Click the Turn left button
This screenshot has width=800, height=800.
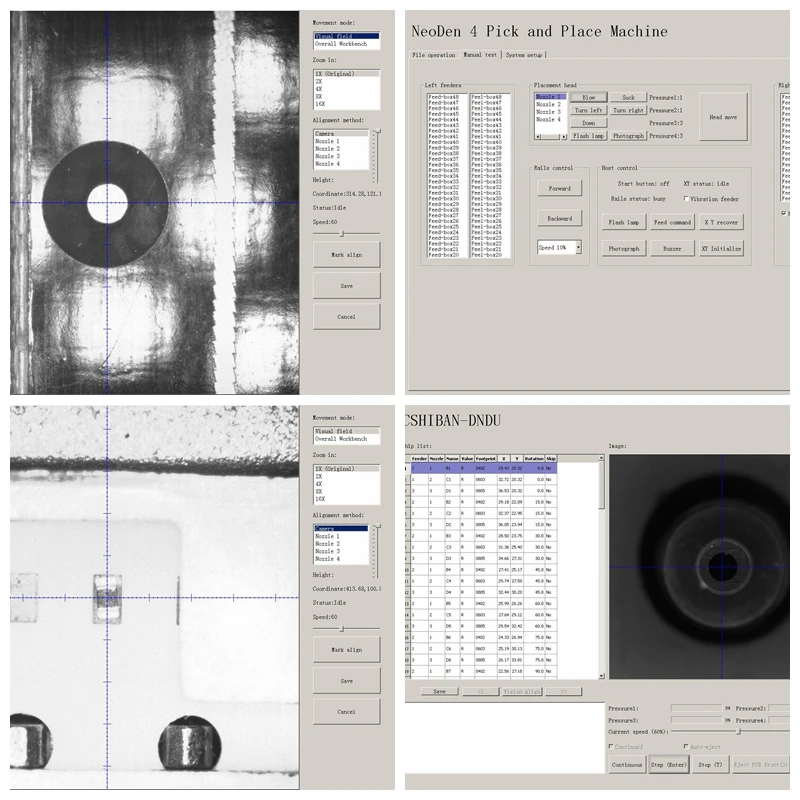point(588,110)
